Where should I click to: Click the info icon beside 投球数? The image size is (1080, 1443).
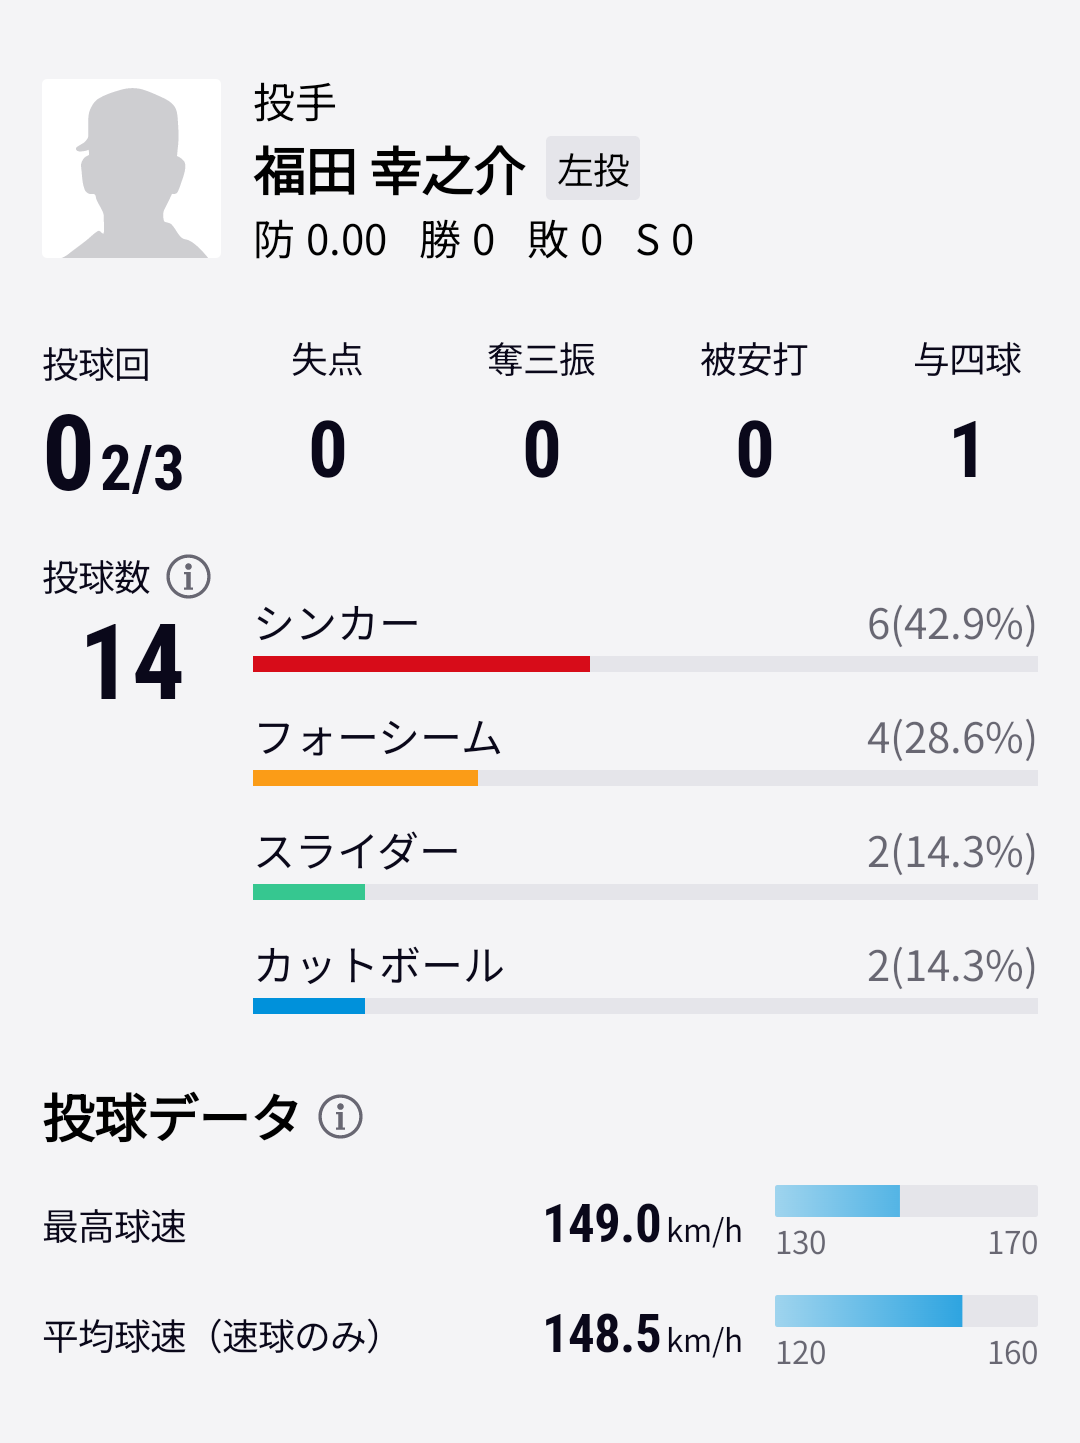click(188, 577)
